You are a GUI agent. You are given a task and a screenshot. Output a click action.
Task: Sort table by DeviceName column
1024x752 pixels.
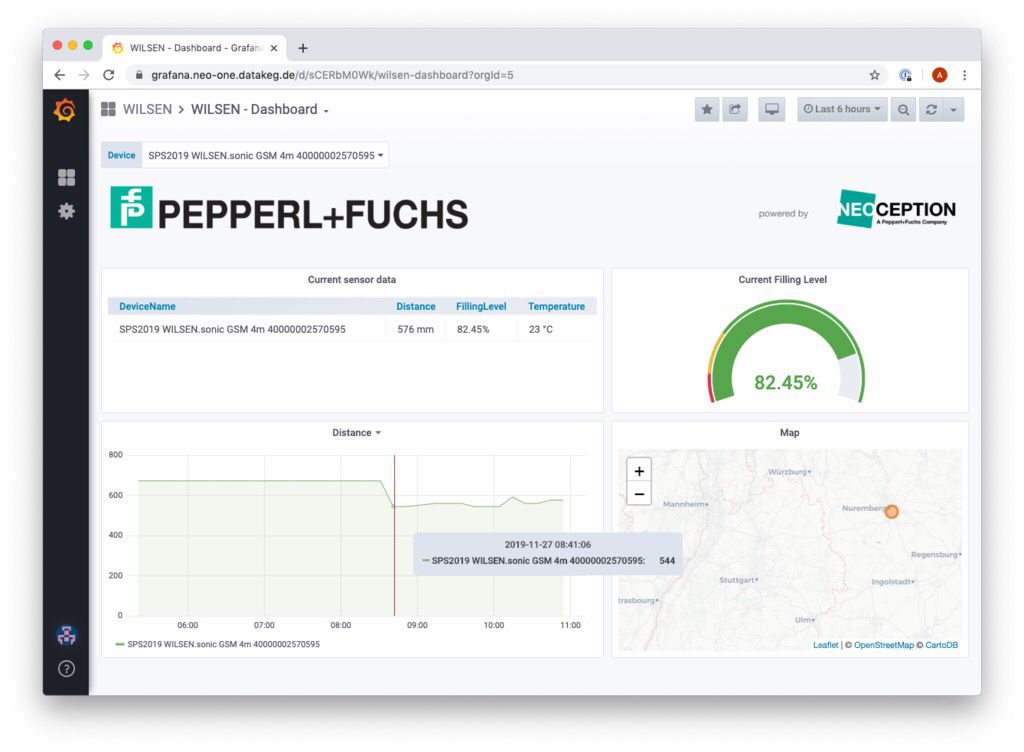click(147, 306)
